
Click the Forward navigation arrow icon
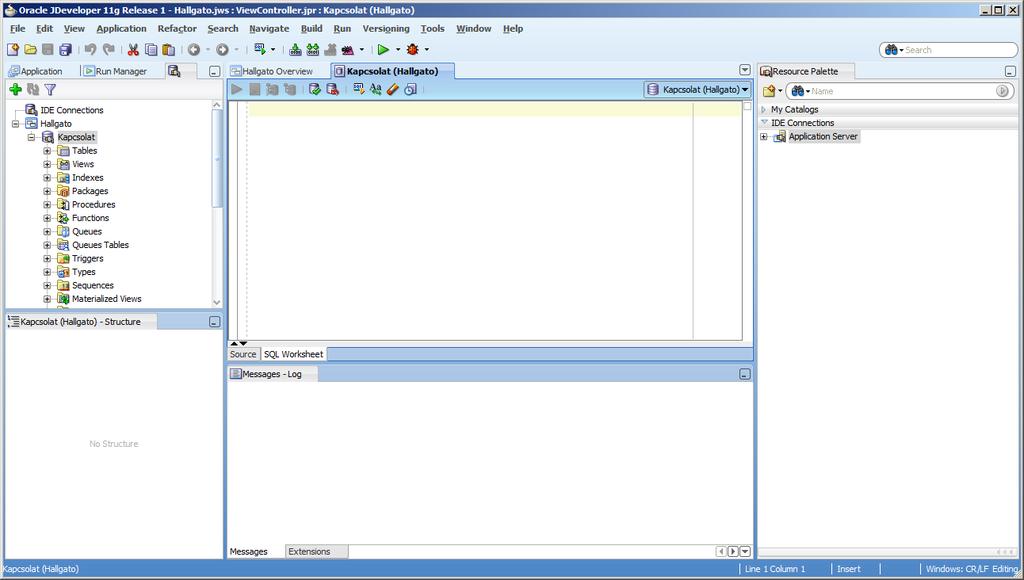coord(223,50)
